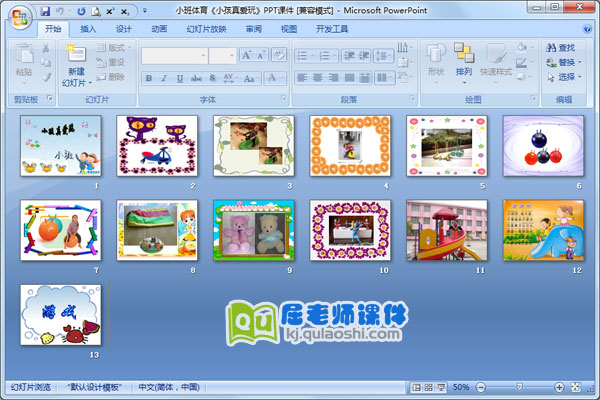Click the bullets list icon
This screenshot has width=600, height=400.
tap(305, 56)
